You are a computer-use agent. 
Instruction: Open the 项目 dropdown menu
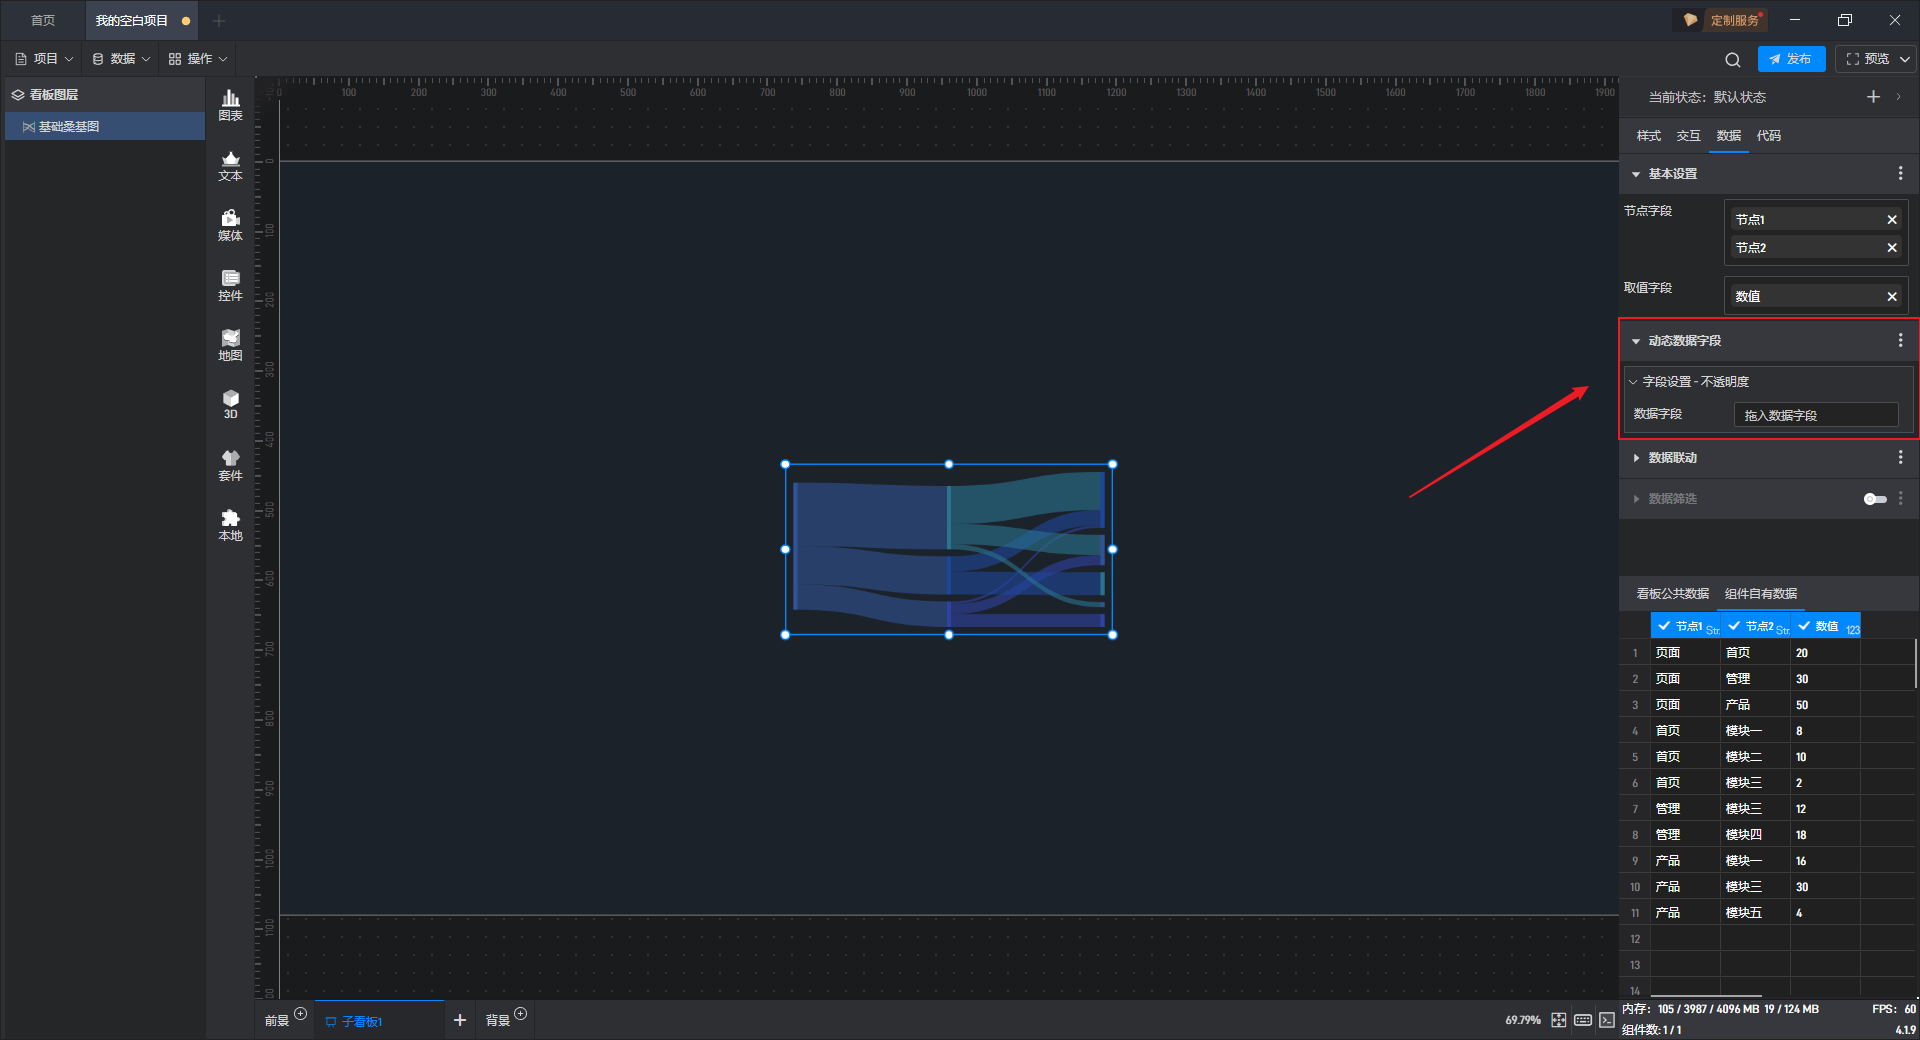click(x=44, y=59)
